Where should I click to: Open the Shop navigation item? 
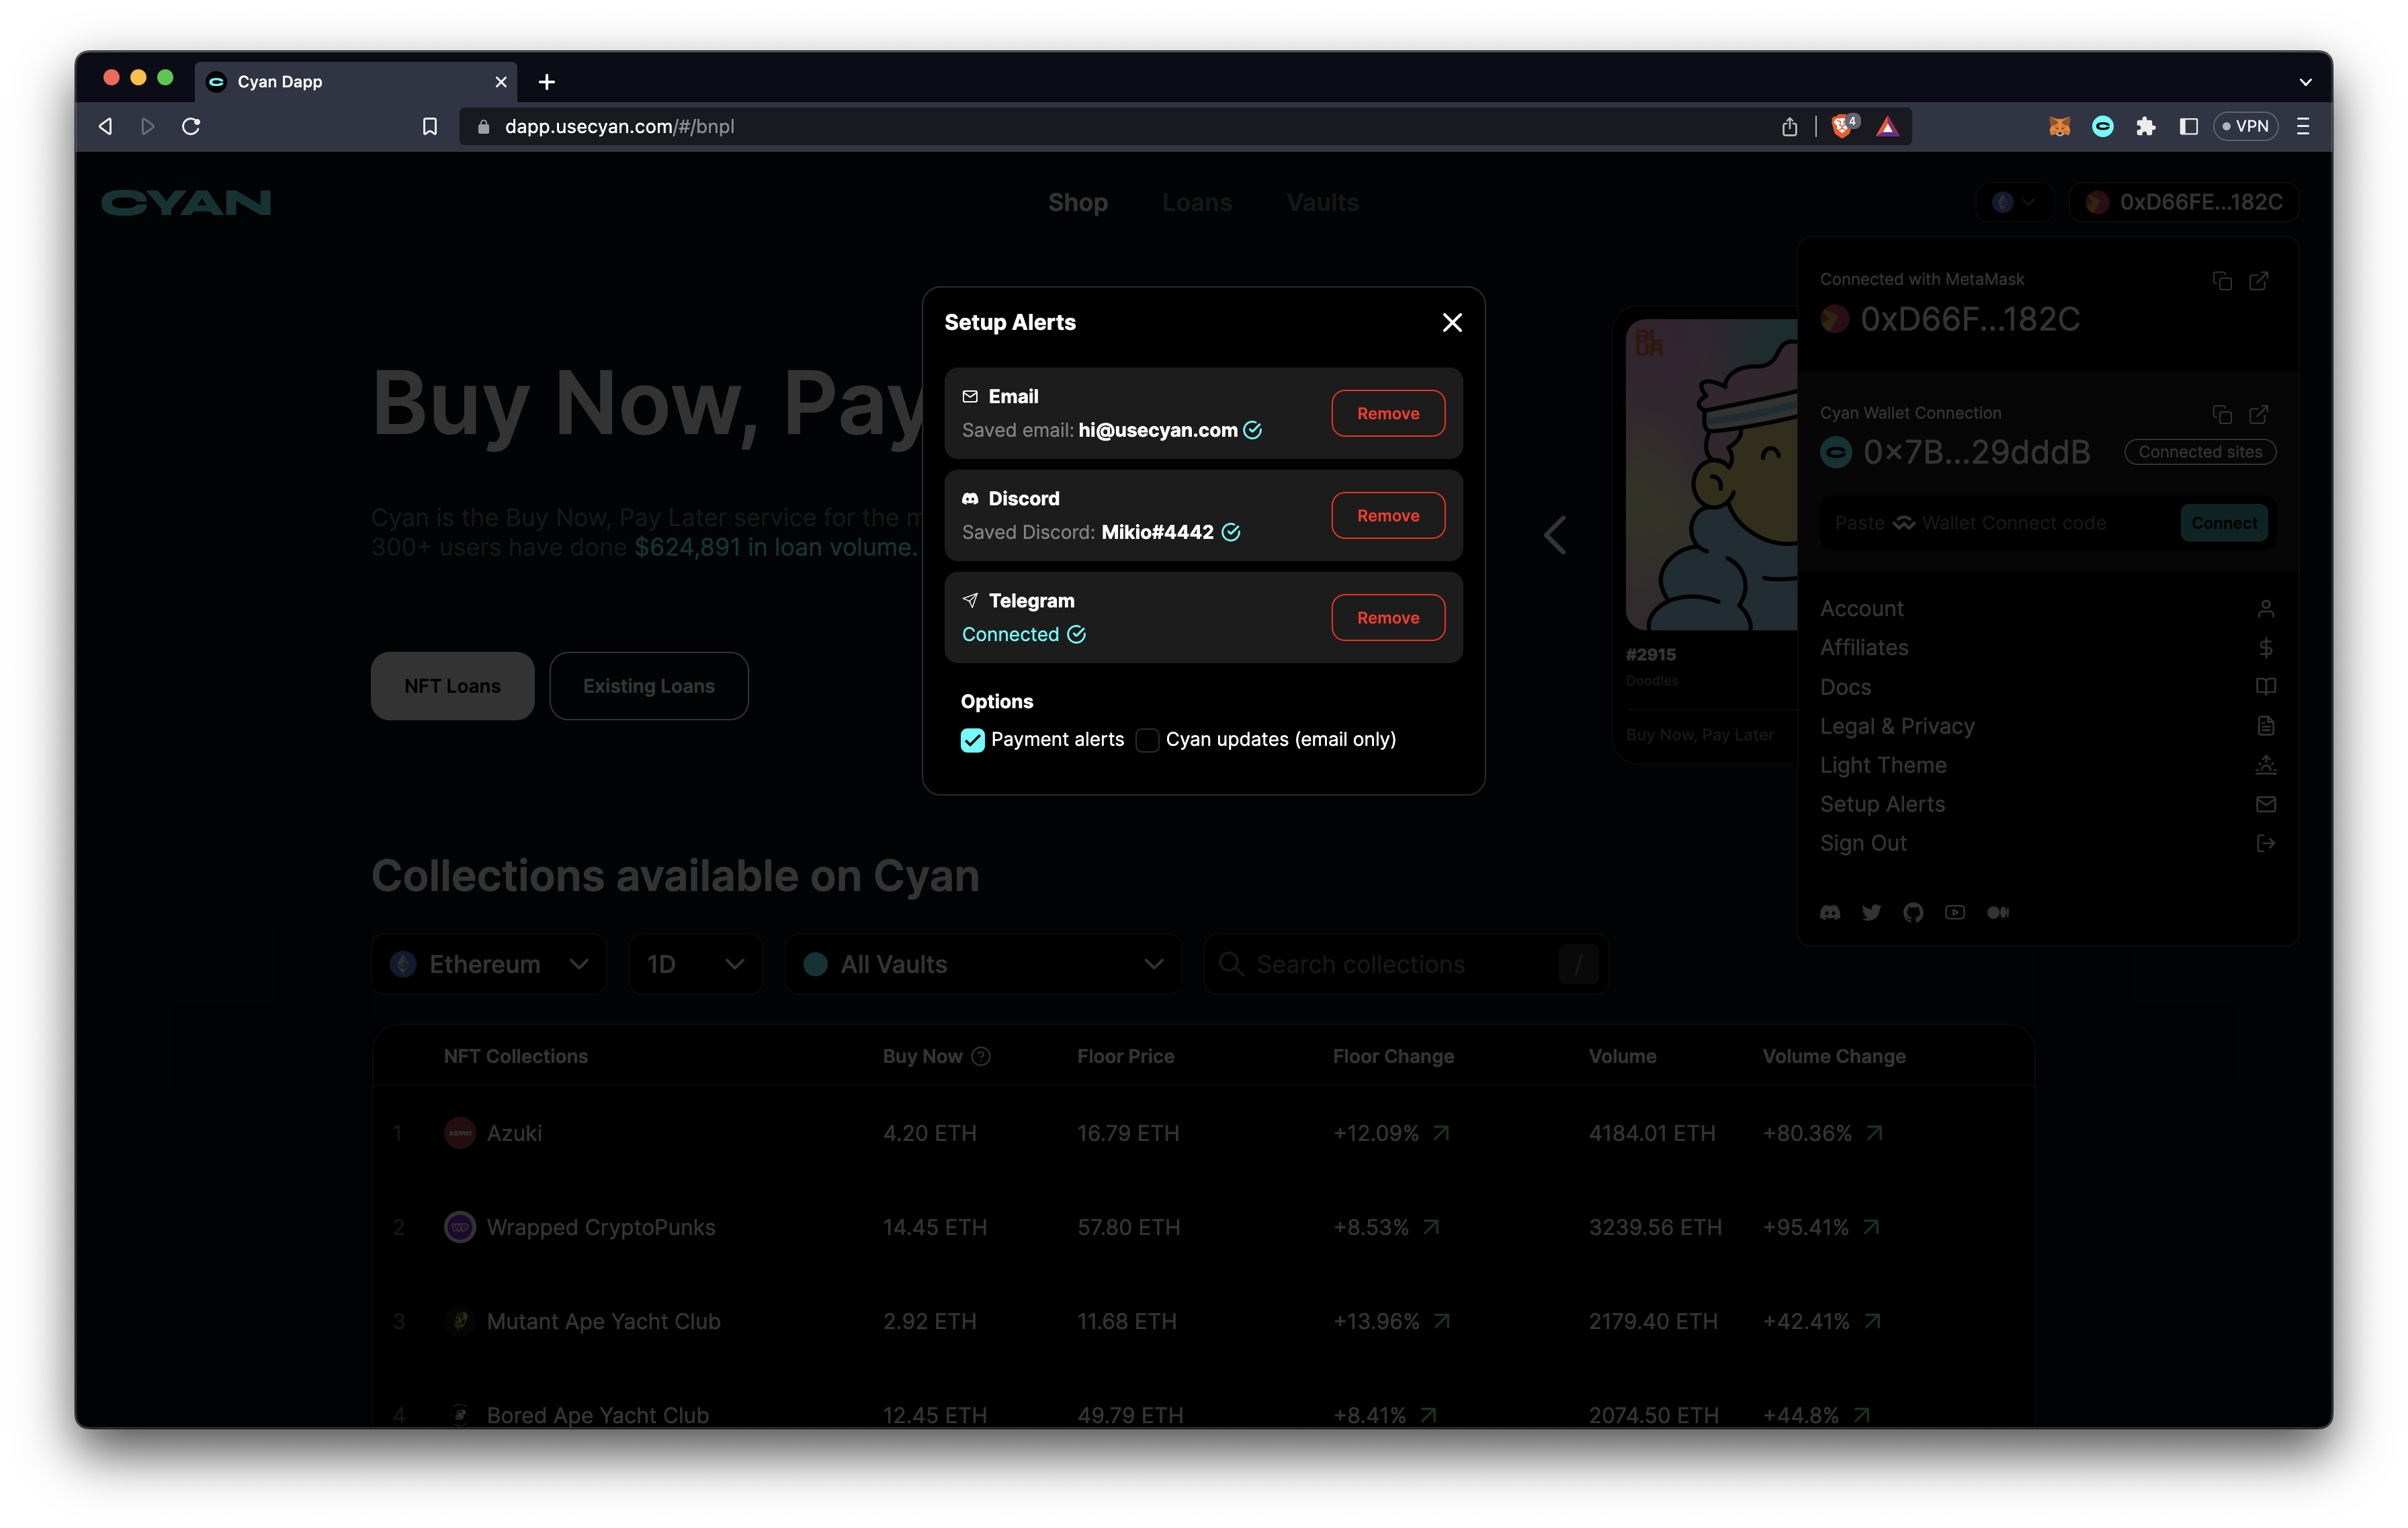point(1077,202)
